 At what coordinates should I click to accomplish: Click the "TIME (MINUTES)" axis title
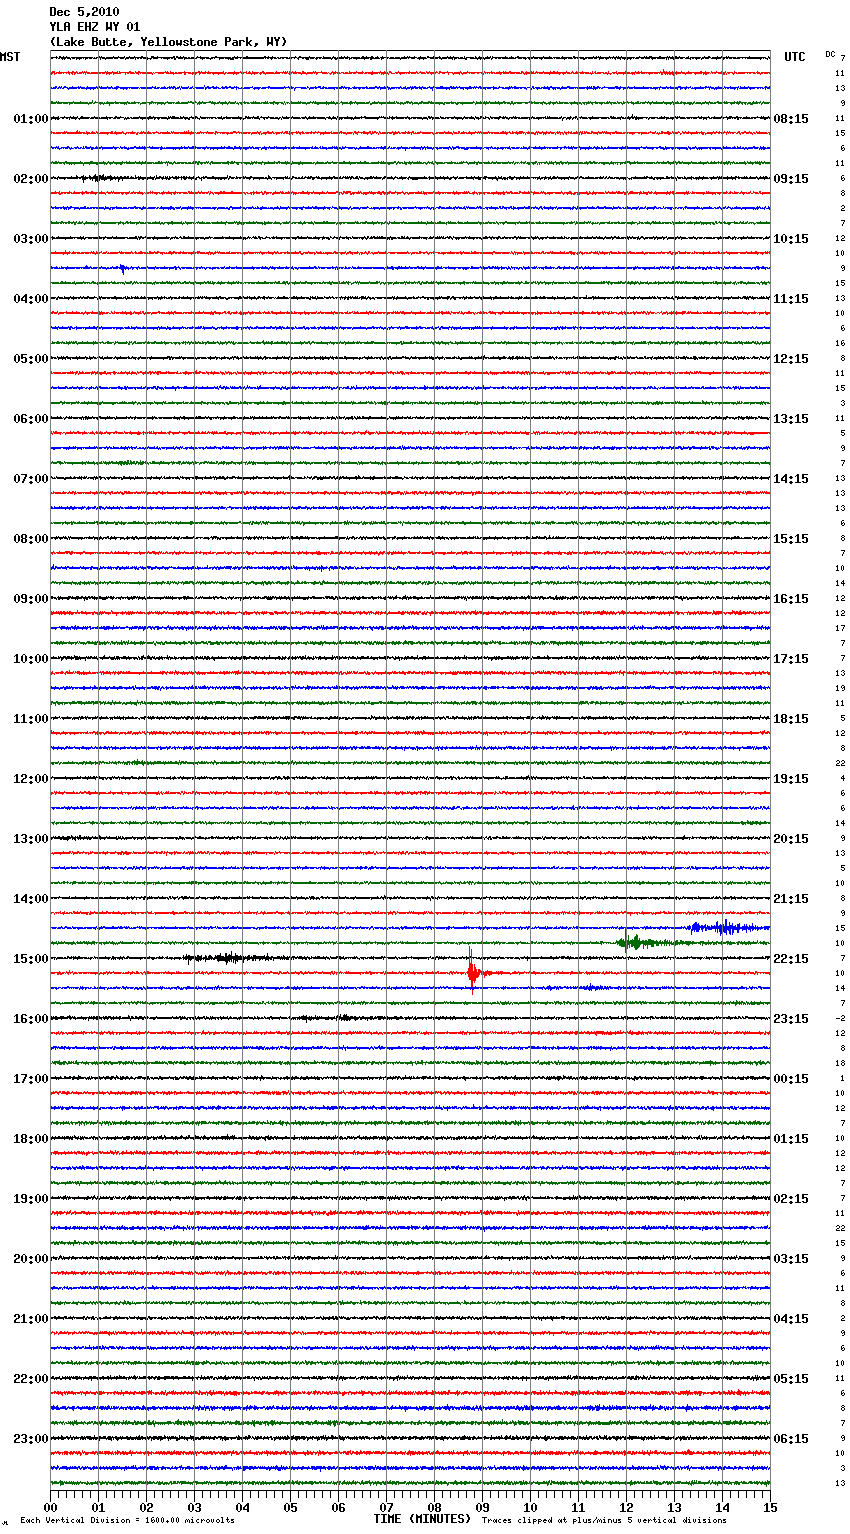coord(422,1519)
